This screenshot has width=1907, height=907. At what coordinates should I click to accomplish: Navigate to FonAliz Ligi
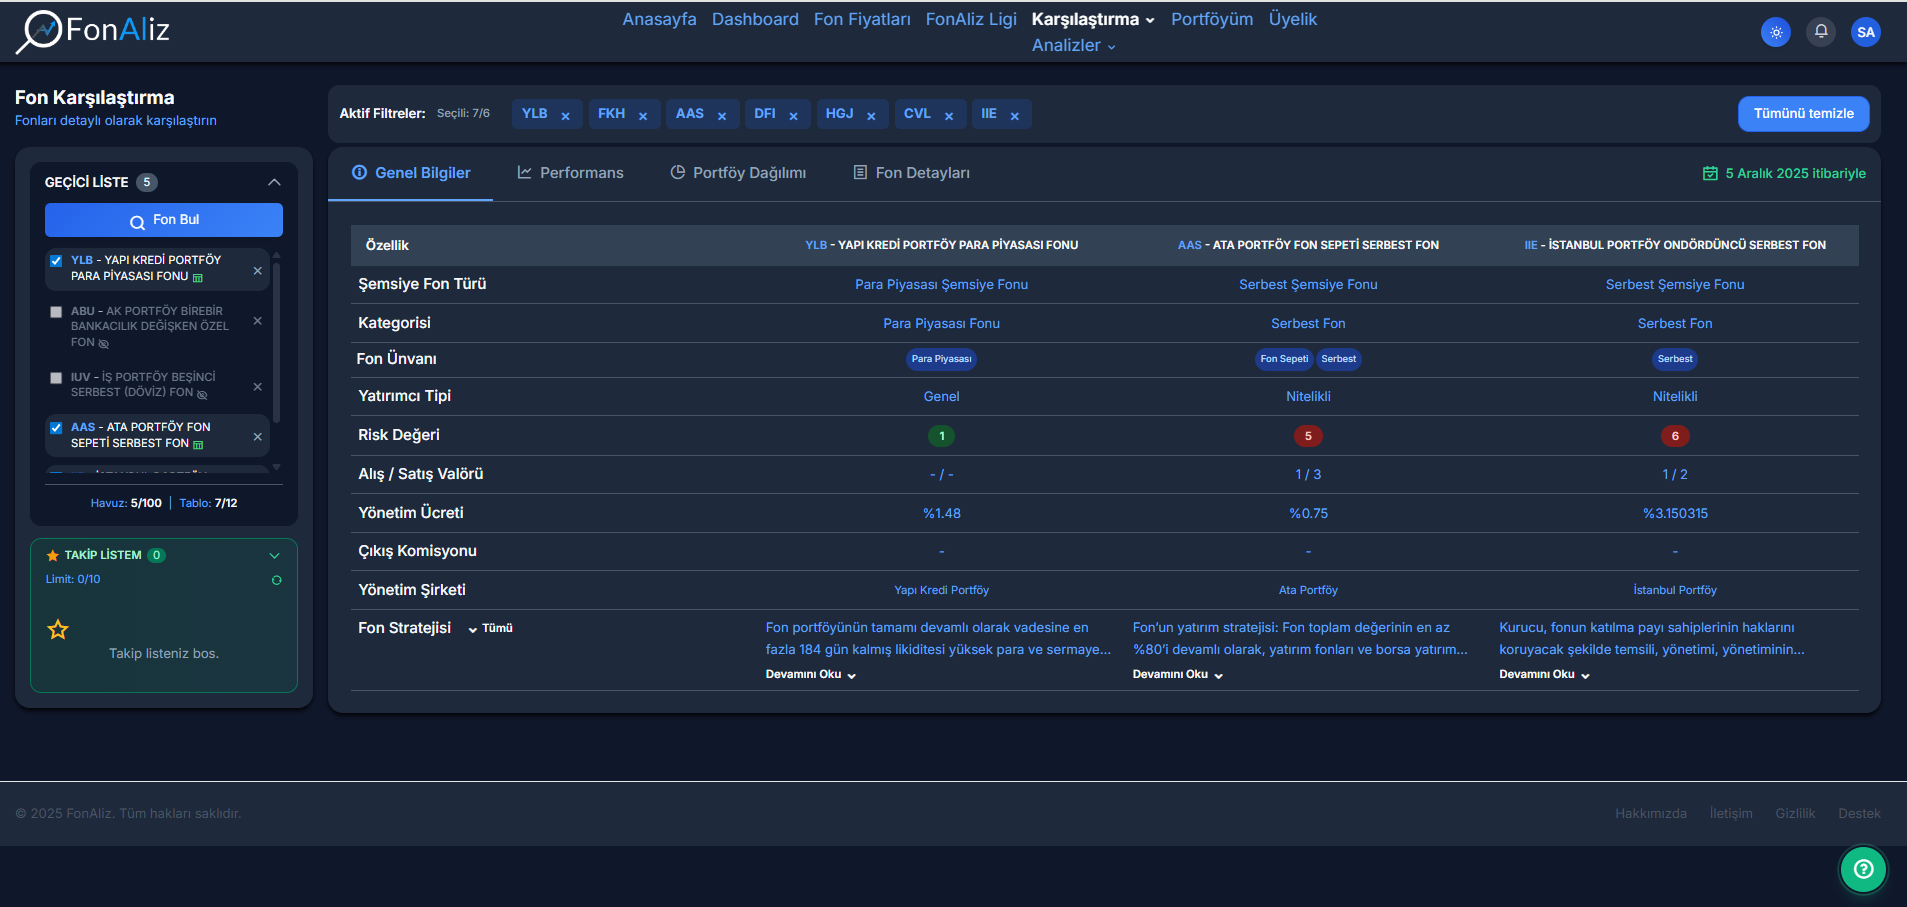(971, 20)
